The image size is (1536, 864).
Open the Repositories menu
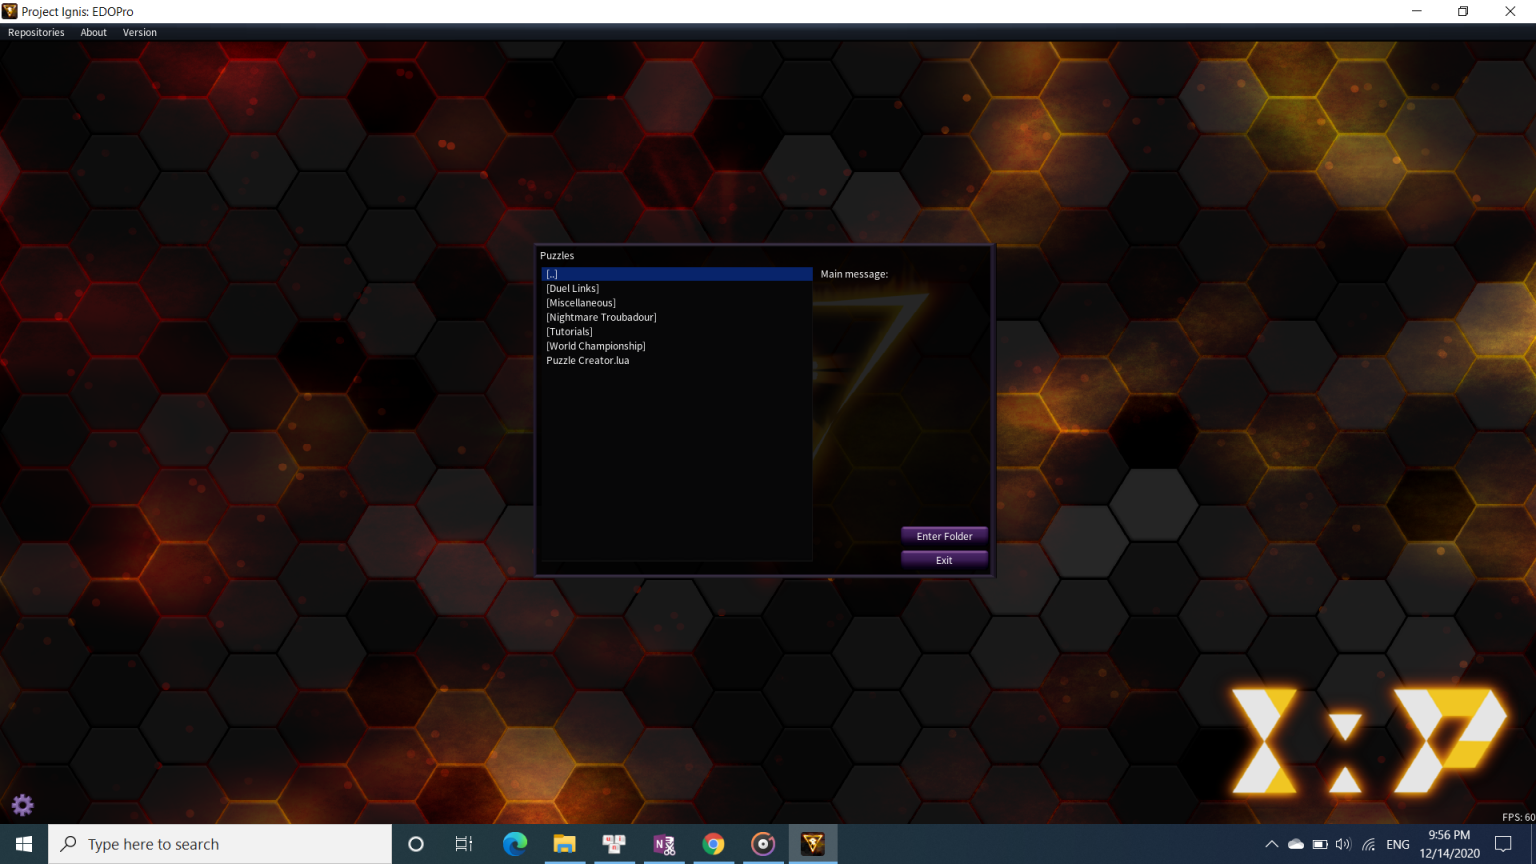pos(36,32)
